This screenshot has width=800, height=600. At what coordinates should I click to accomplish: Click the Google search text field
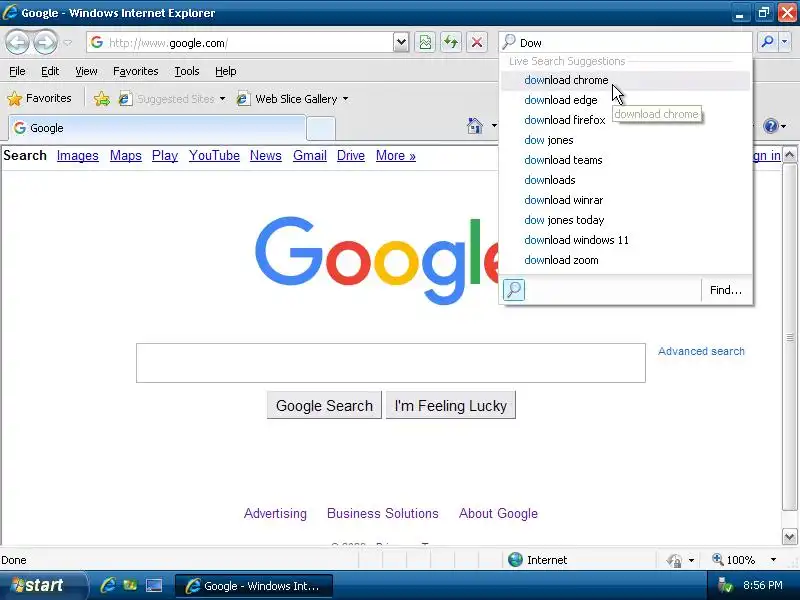(391, 363)
